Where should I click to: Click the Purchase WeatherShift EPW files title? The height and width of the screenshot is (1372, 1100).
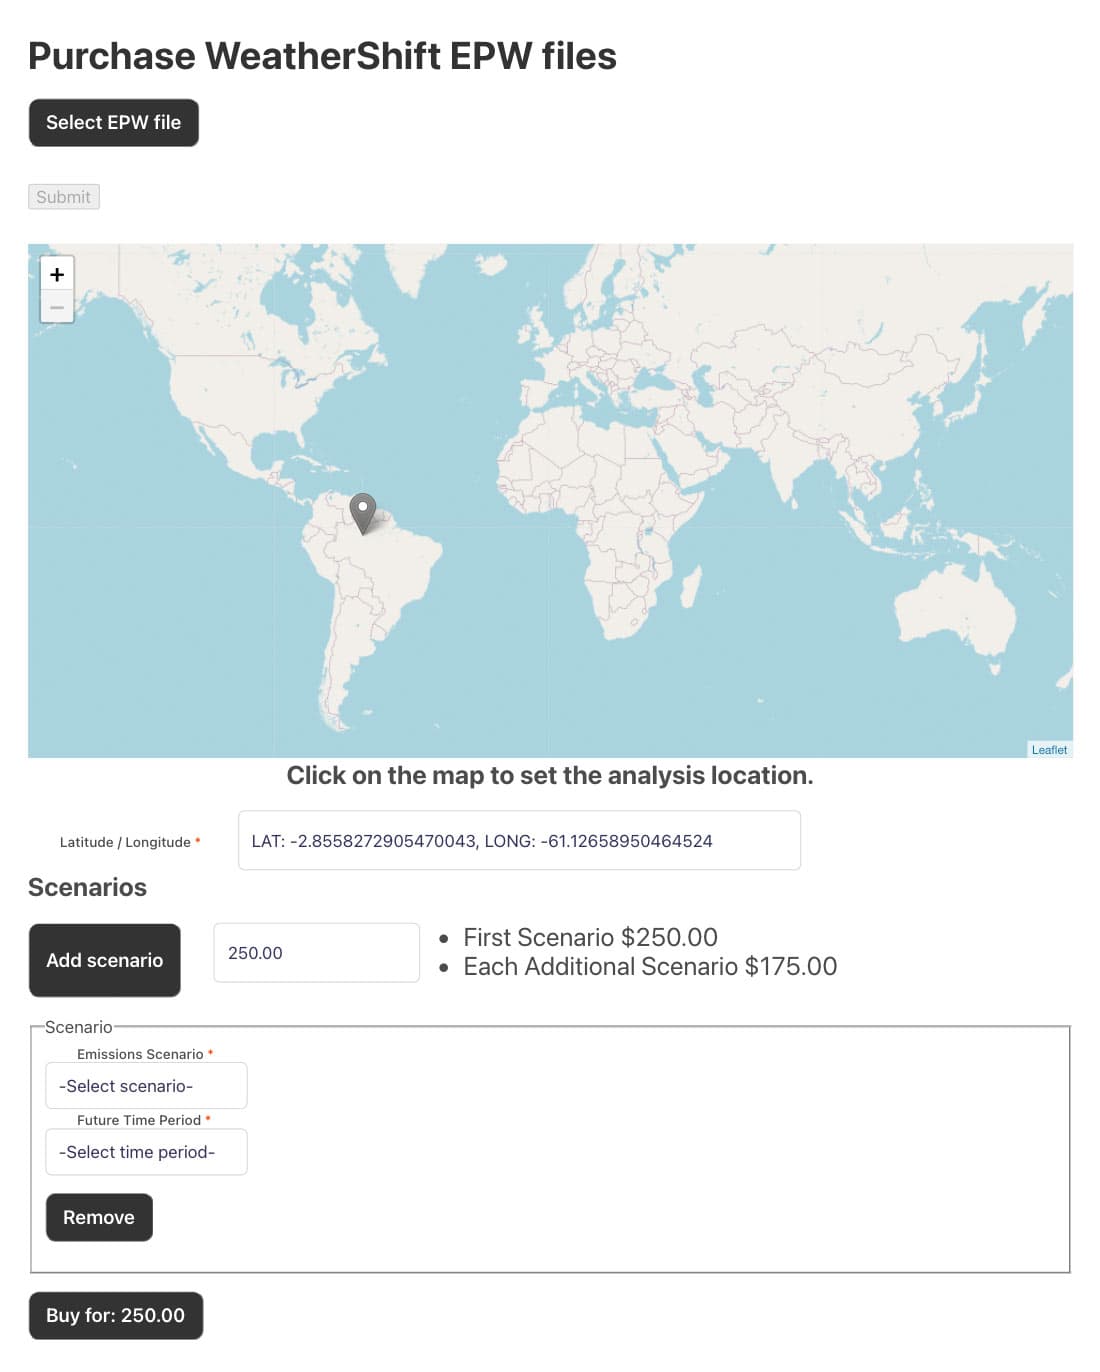(x=322, y=56)
